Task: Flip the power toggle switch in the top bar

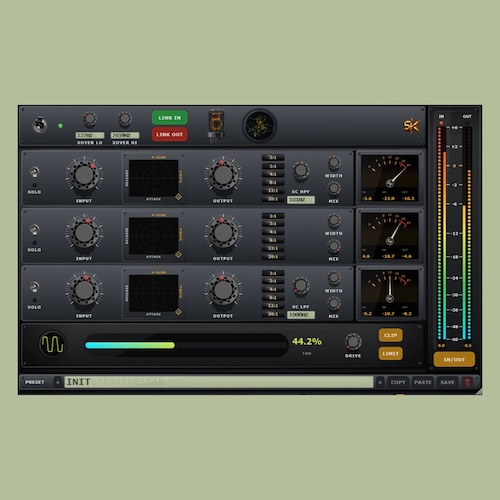Action: point(40,125)
